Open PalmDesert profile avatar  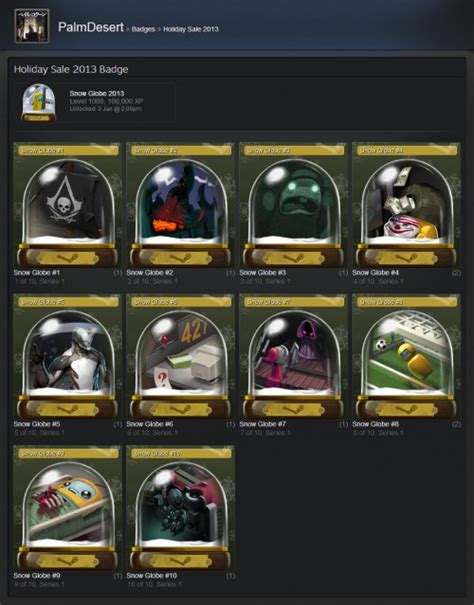click(32, 25)
